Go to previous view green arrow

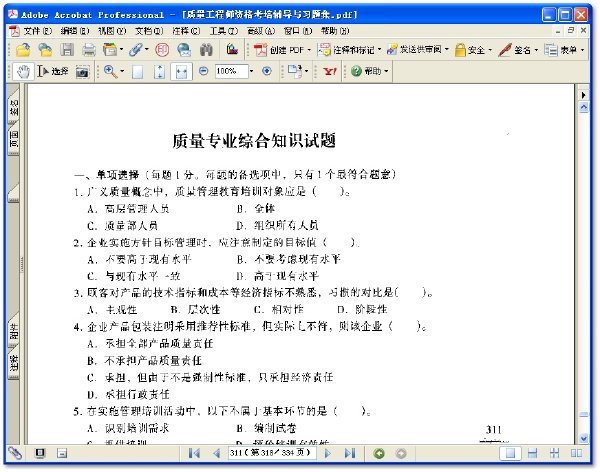379,453
